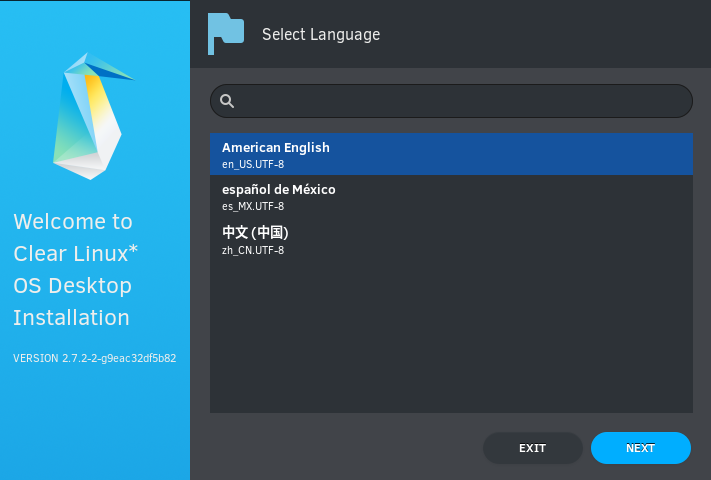Click the magnifying glass search icon
The image size is (711, 480).
pos(227,101)
